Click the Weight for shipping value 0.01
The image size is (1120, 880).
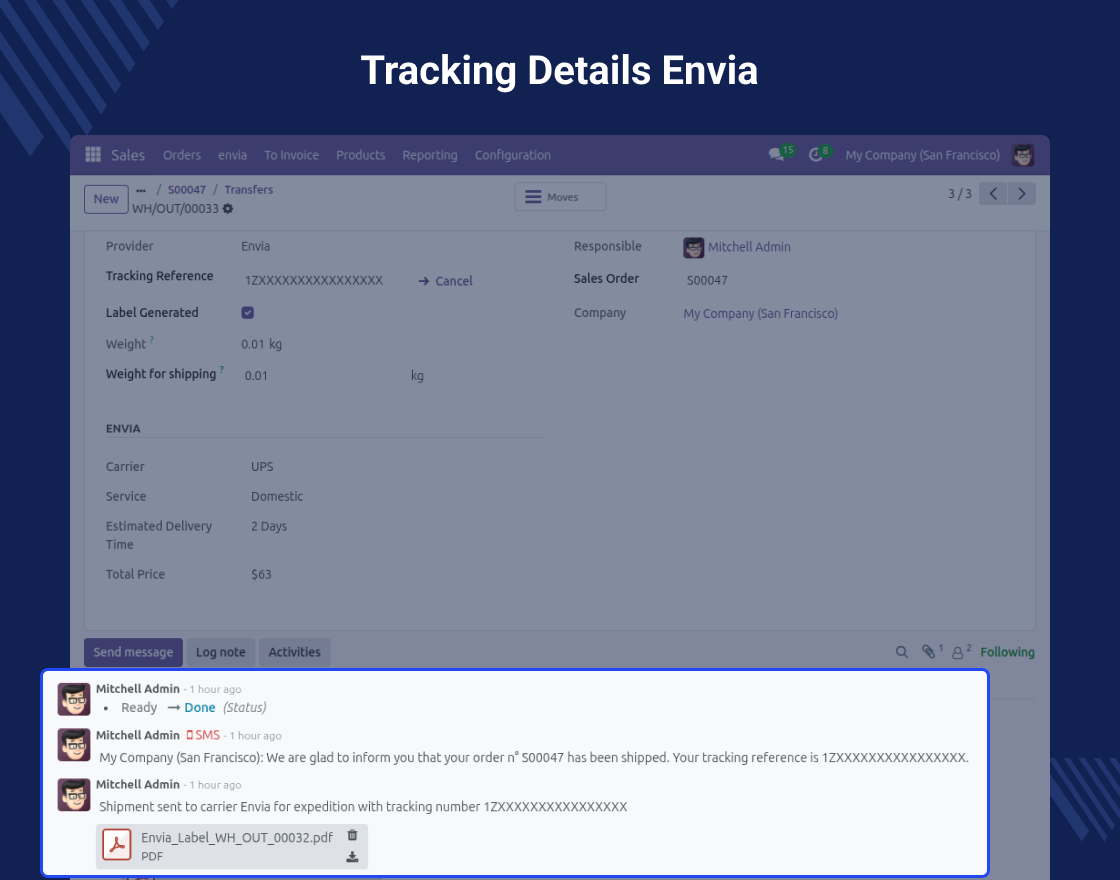pyautogui.click(x=256, y=376)
